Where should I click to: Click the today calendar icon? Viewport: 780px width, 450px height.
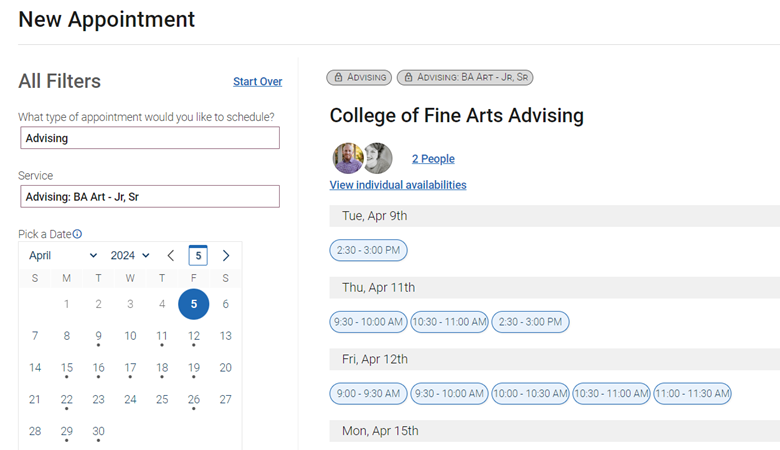pyautogui.click(x=198, y=256)
